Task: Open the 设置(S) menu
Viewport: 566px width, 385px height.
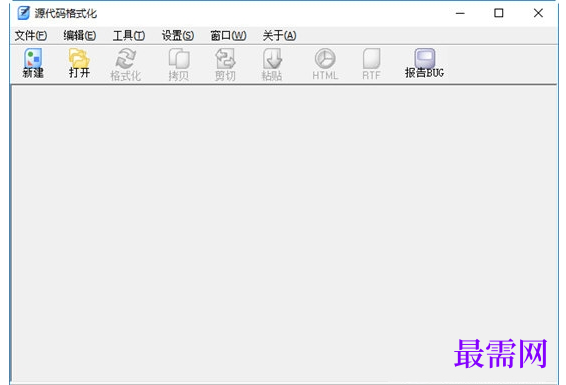Action: pyautogui.click(x=178, y=35)
